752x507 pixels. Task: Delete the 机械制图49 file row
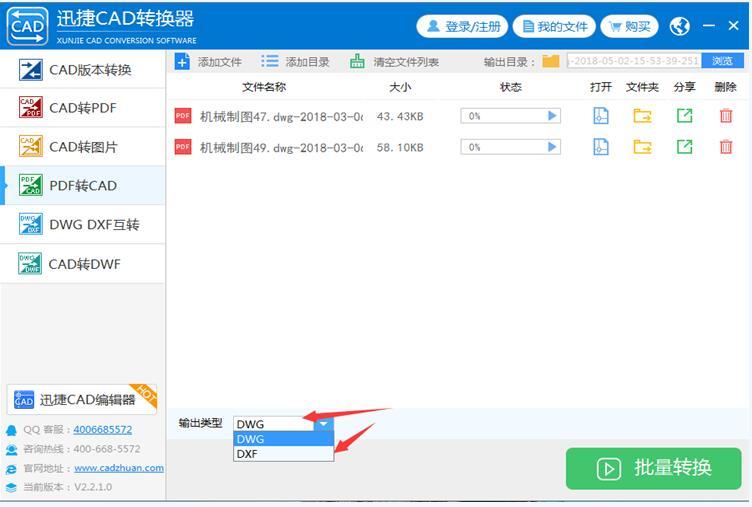point(726,147)
